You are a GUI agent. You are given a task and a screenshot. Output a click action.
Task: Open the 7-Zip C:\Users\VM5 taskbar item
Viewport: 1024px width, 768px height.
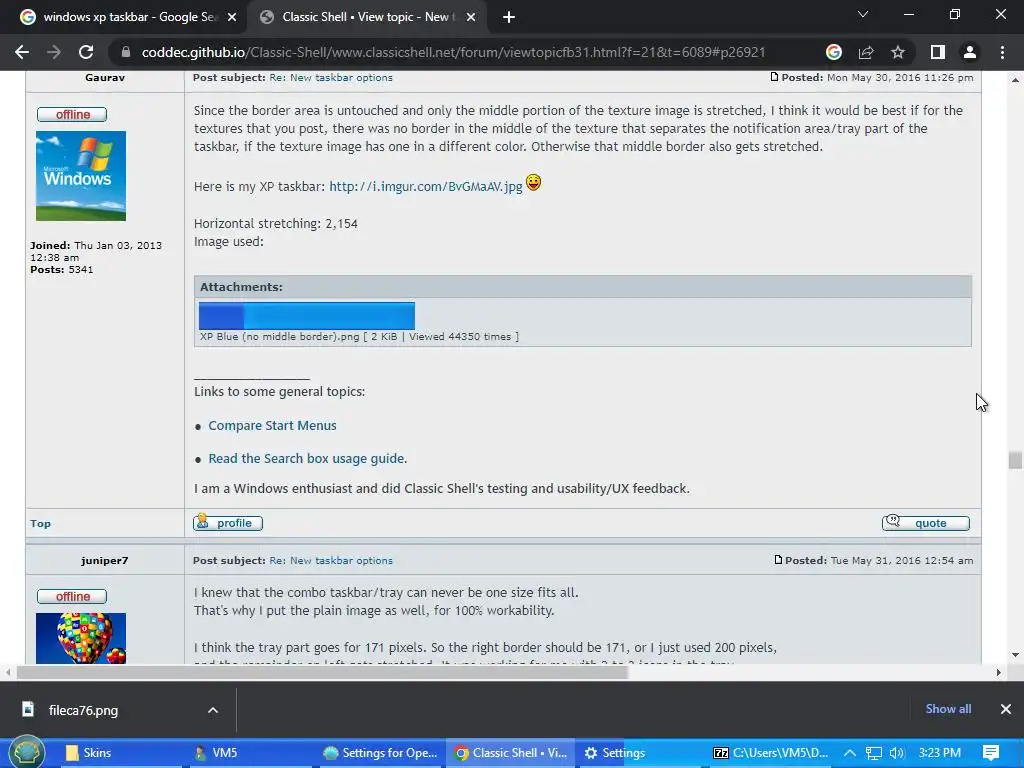[771, 753]
